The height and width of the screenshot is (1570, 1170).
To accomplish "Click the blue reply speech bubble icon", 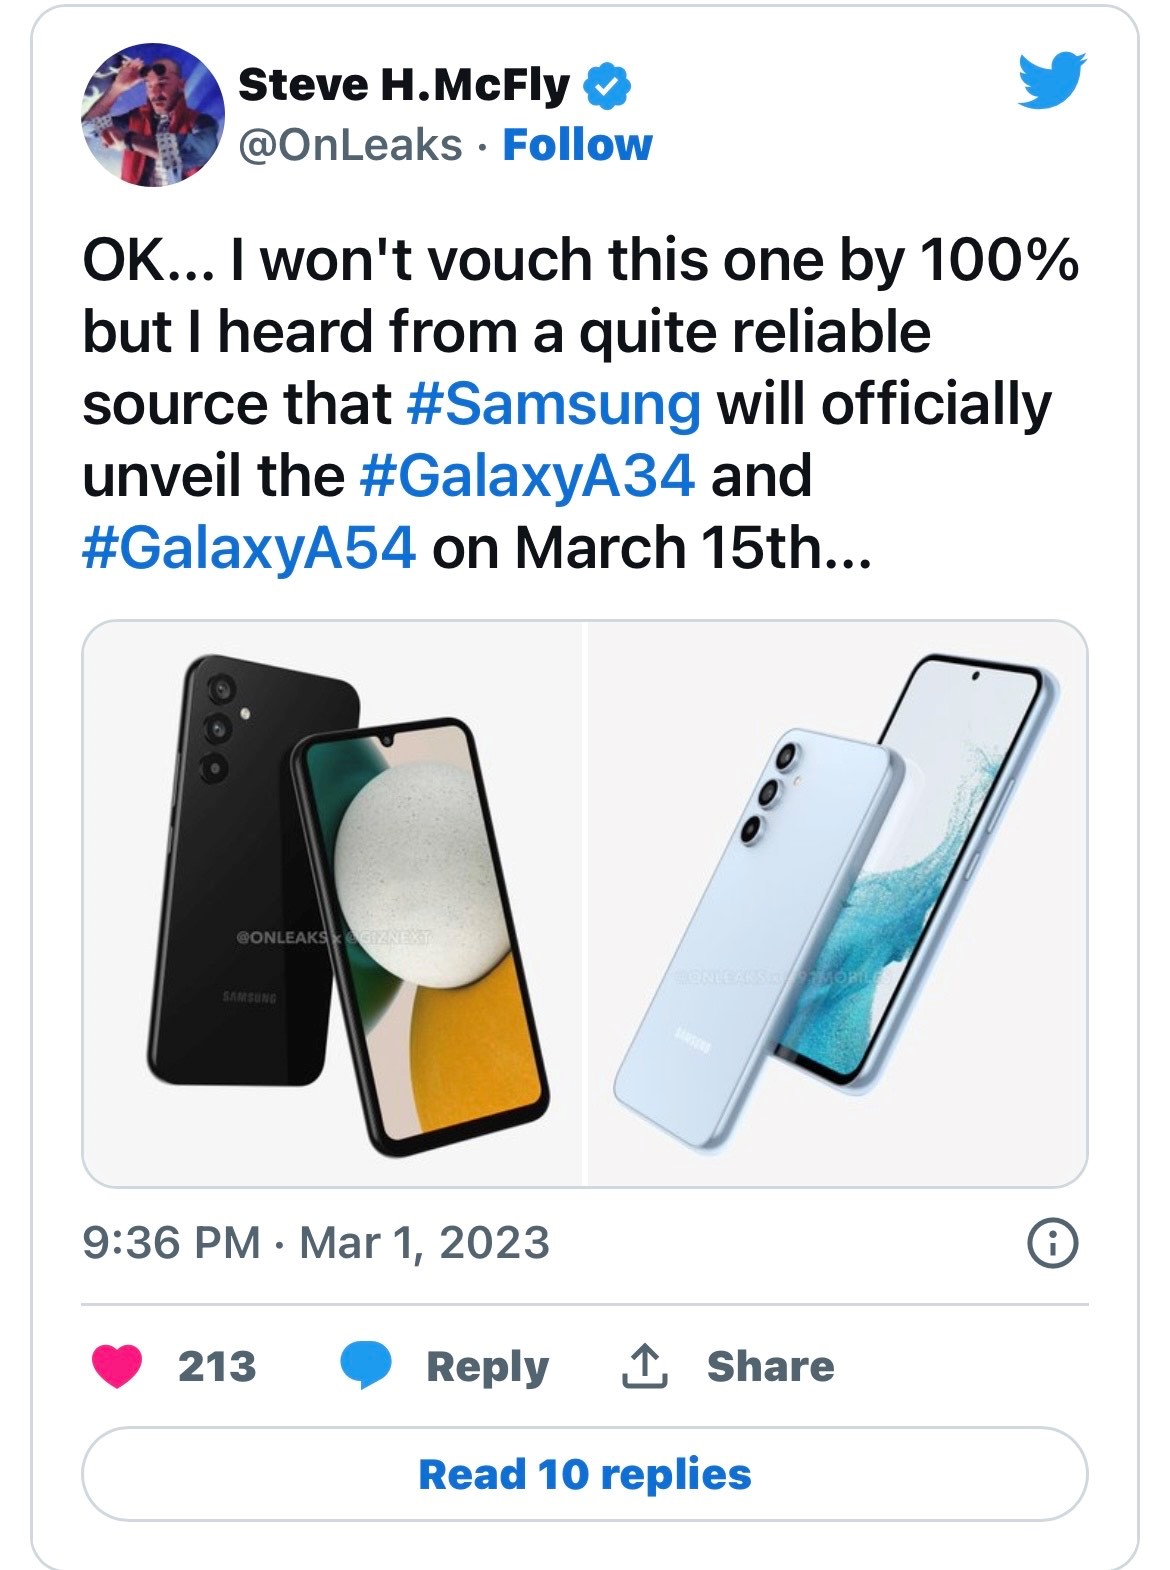I will 365,1366.
